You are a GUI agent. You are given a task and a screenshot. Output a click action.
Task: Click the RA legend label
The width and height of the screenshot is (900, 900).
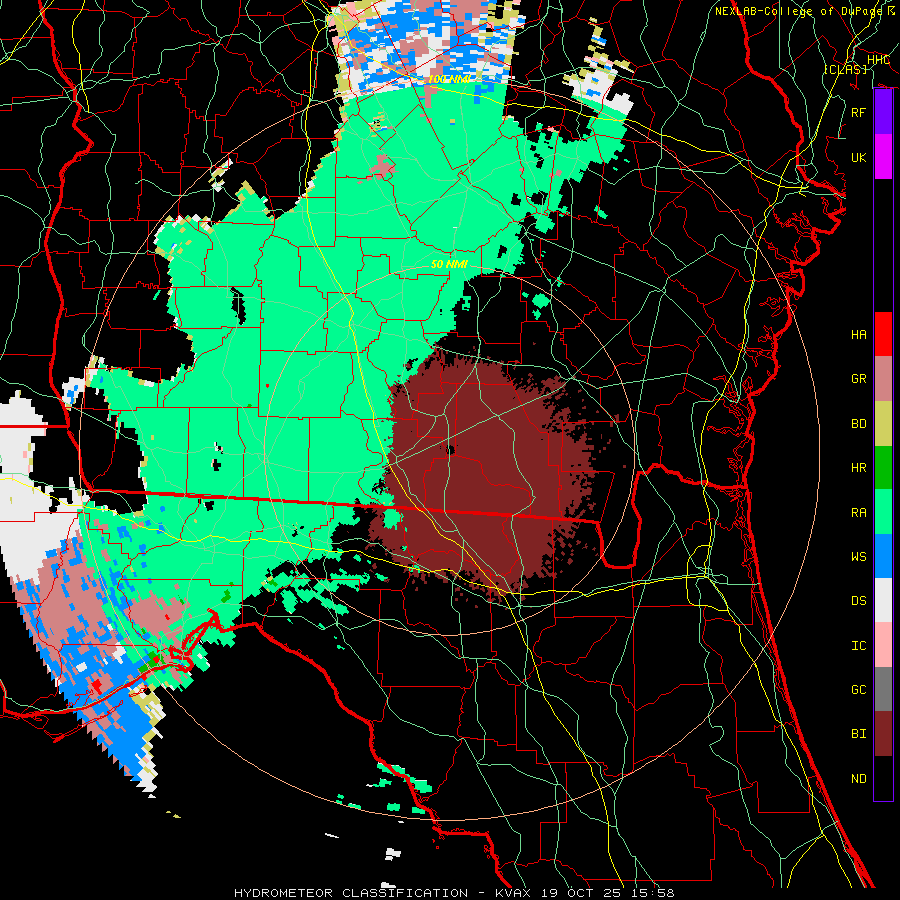coord(858,512)
